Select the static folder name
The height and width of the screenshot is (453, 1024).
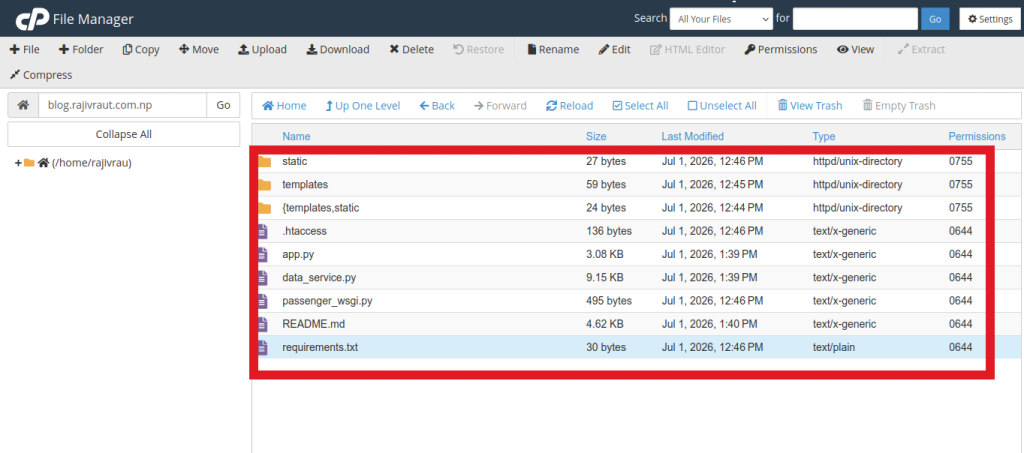[295, 161]
